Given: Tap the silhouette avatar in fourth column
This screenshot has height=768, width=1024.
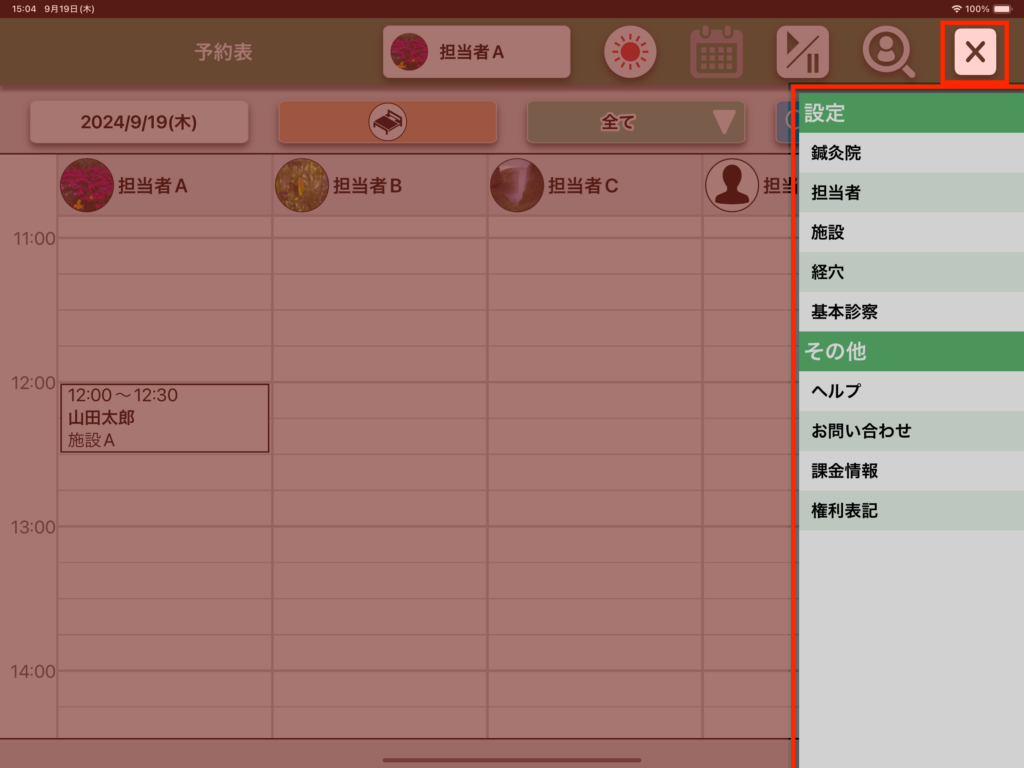Looking at the screenshot, I should (x=732, y=185).
